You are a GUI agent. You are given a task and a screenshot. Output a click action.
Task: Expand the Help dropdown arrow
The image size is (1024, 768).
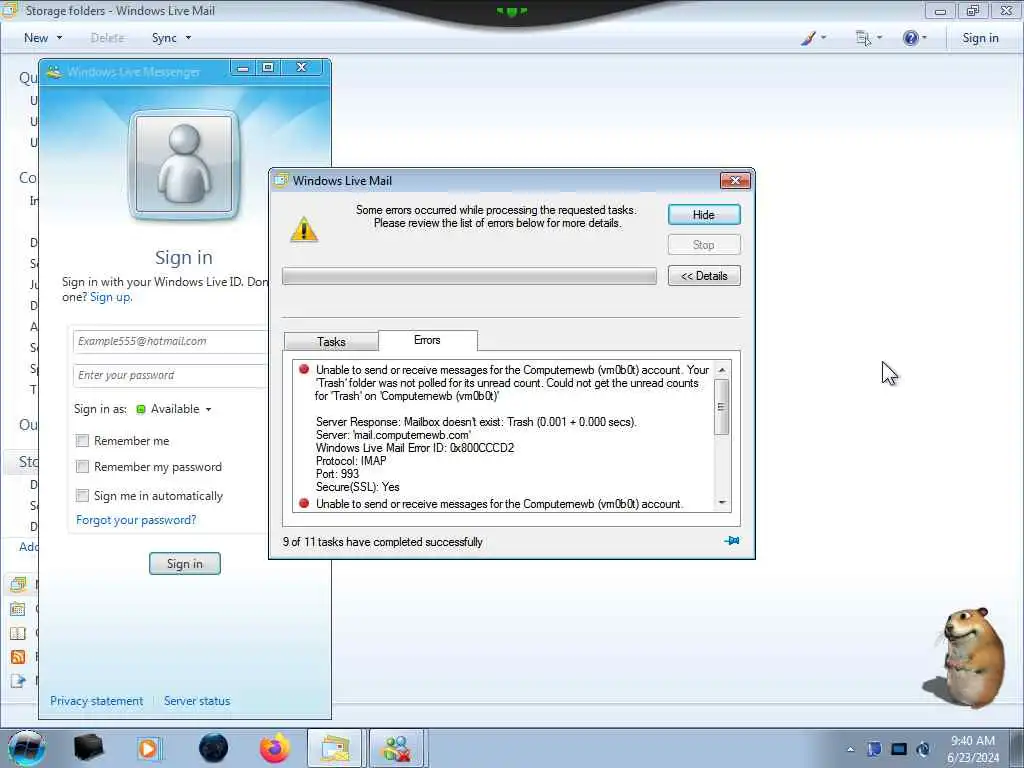pyautogui.click(x=924, y=38)
